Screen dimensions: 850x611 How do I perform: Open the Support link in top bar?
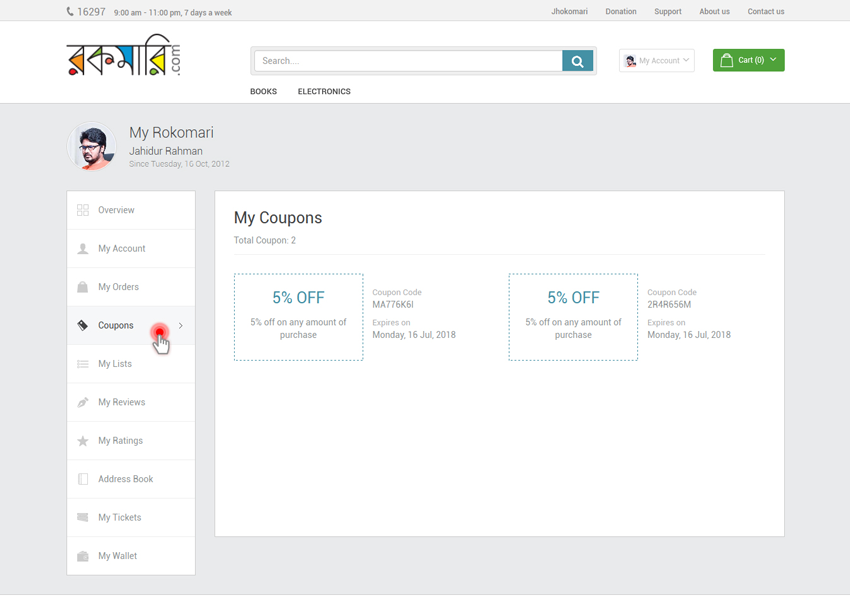coord(667,12)
